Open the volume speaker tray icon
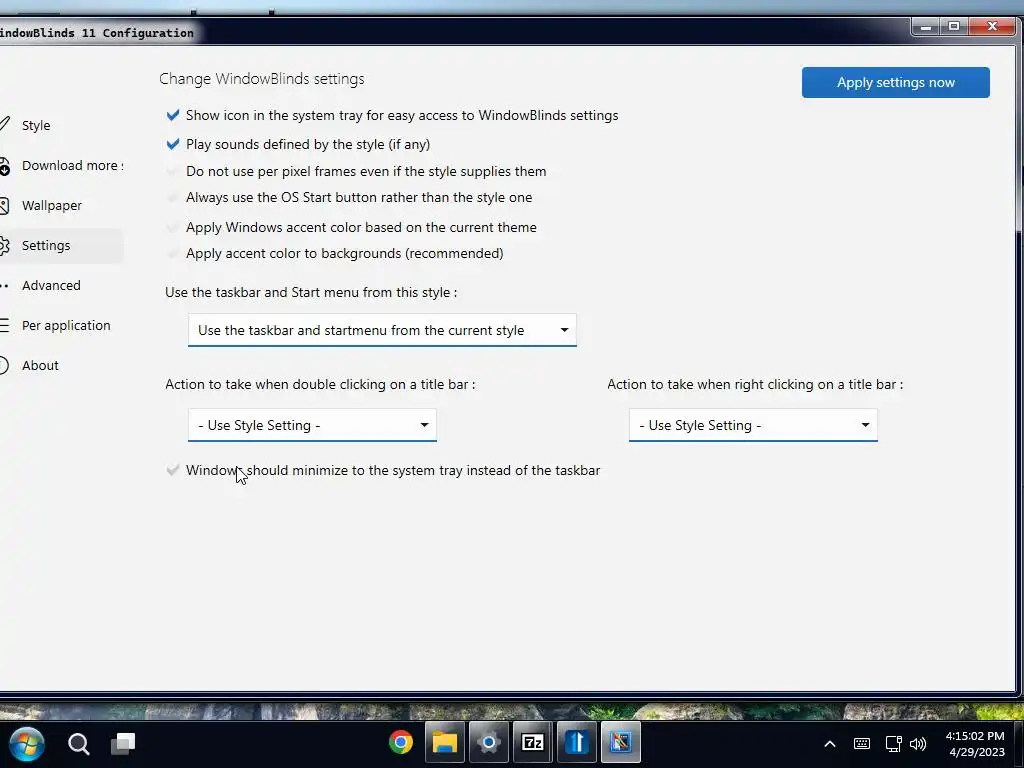 (918, 744)
